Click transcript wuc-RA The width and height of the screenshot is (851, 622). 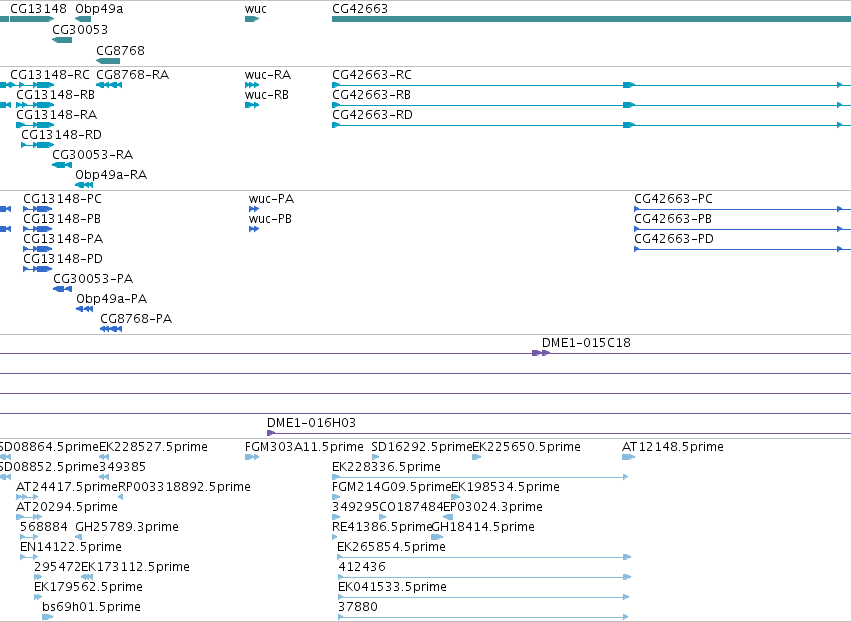coord(268,74)
